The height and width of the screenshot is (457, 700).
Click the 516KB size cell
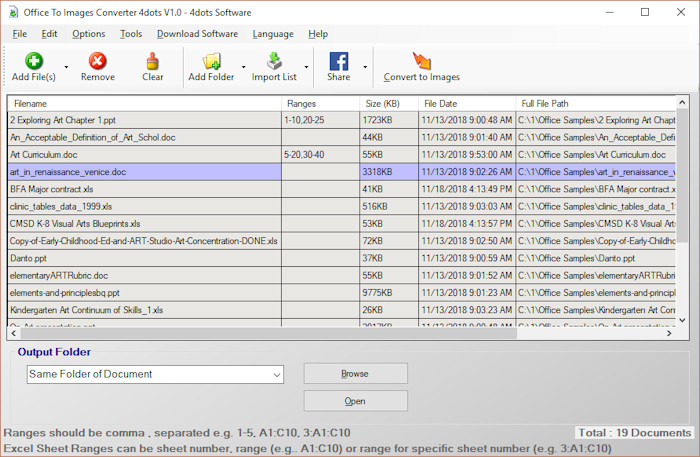[x=388, y=207]
